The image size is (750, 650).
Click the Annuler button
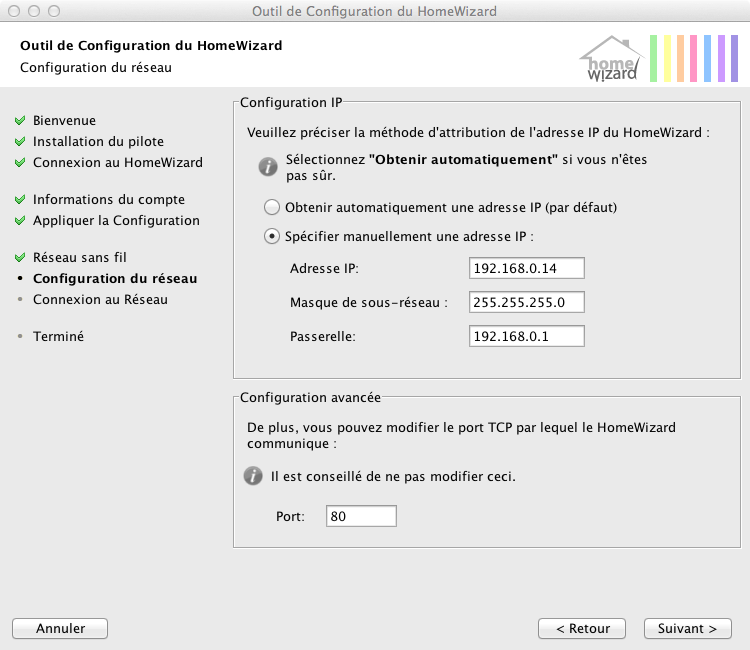tap(60, 628)
